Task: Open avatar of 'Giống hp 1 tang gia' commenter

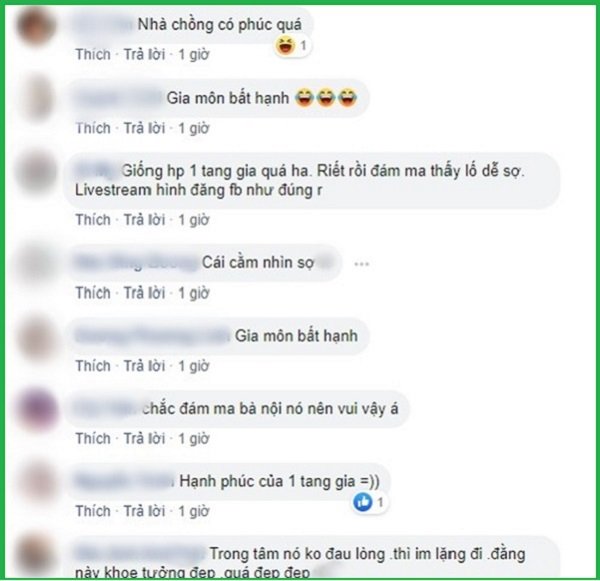Action: point(36,172)
